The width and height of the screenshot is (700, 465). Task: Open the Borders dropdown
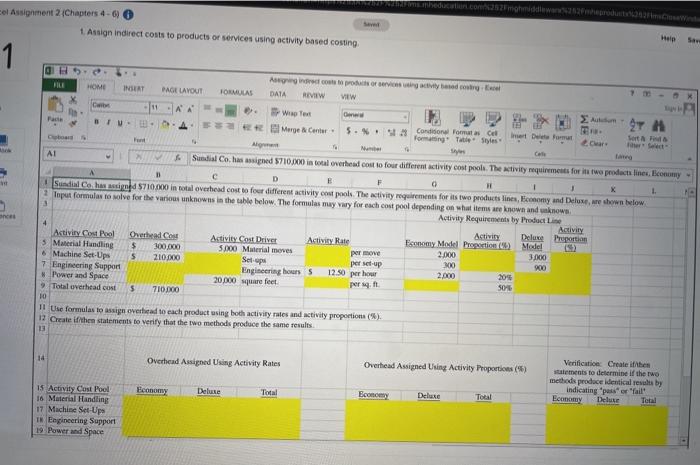tap(152, 124)
